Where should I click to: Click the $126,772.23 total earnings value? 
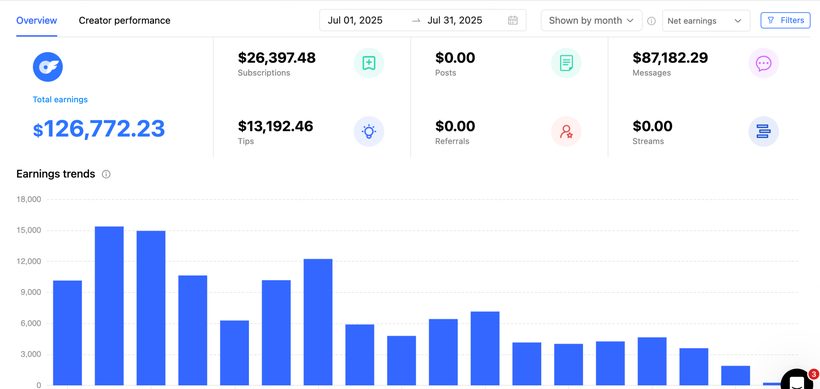[99, 129]
